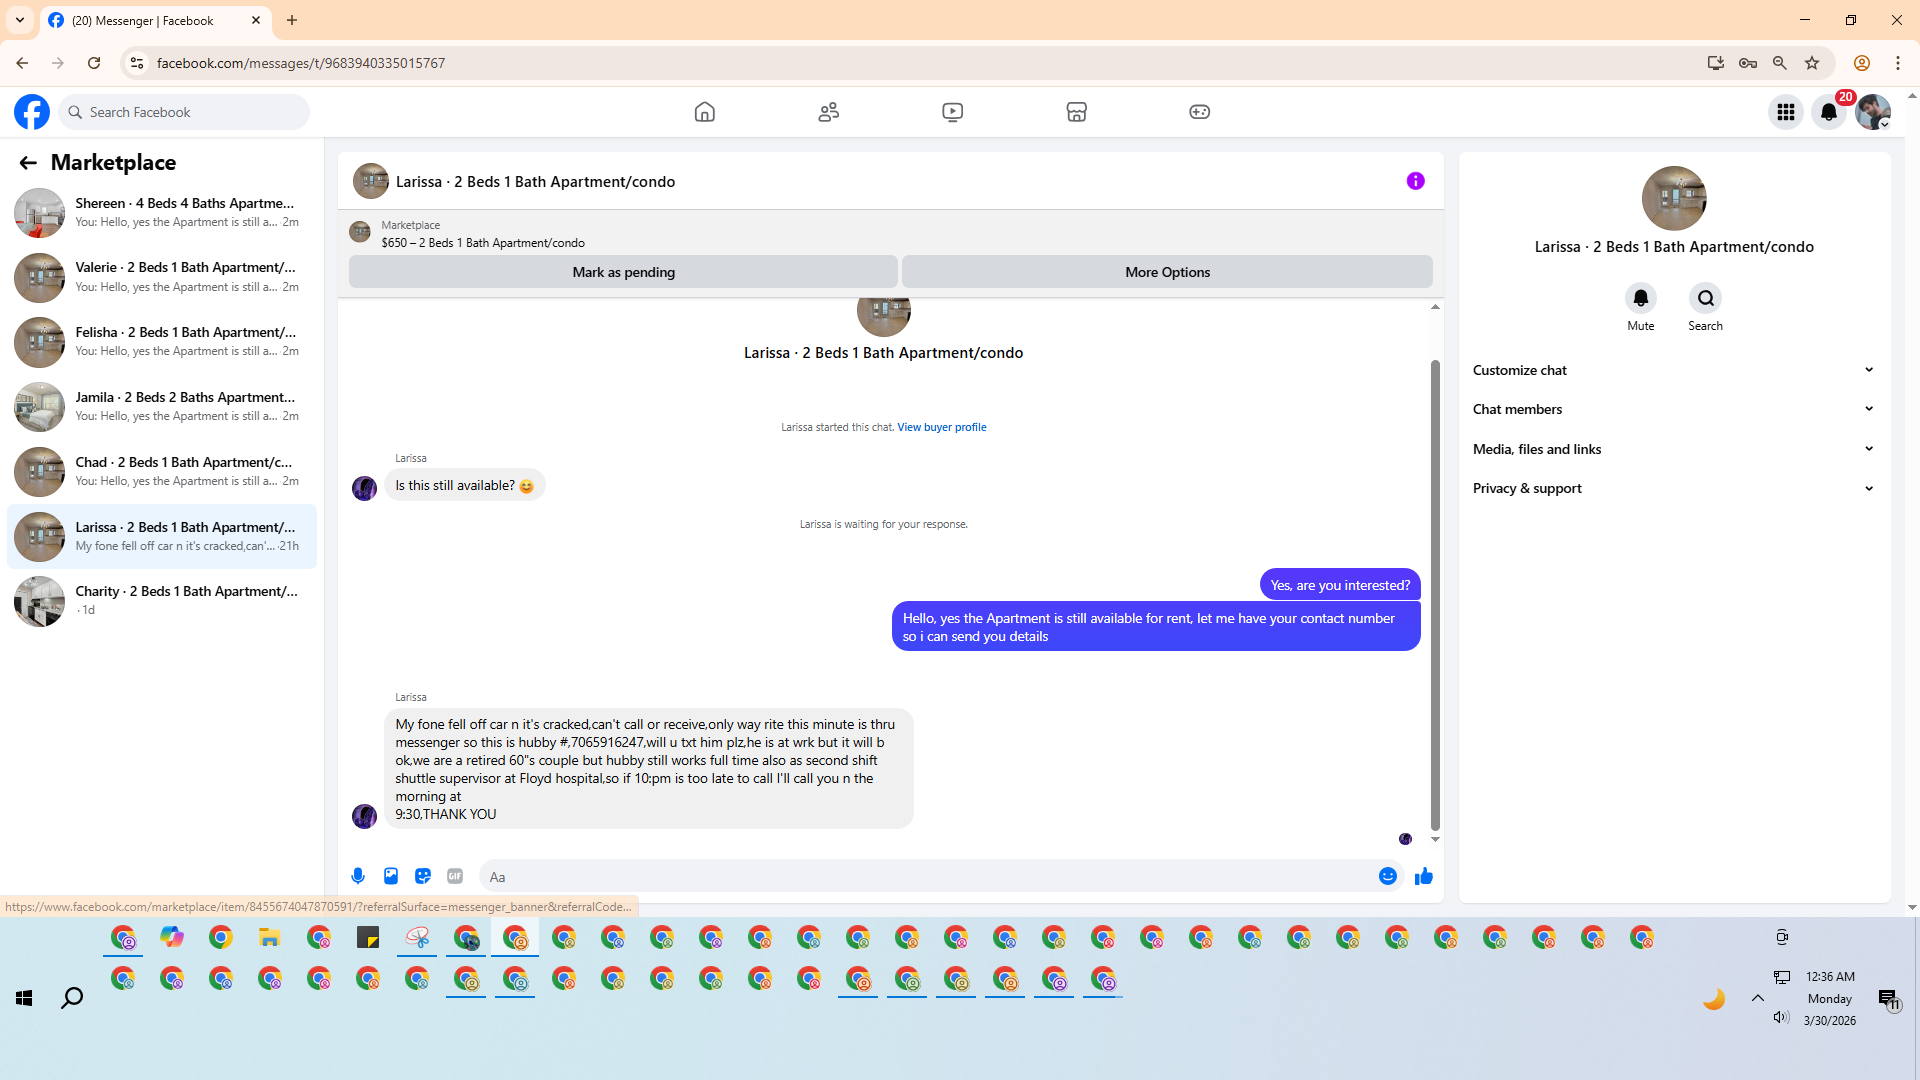This screenshot has width=1920, height=1080.
Task: Install app icon in address bar
Action: (1716, 63)
